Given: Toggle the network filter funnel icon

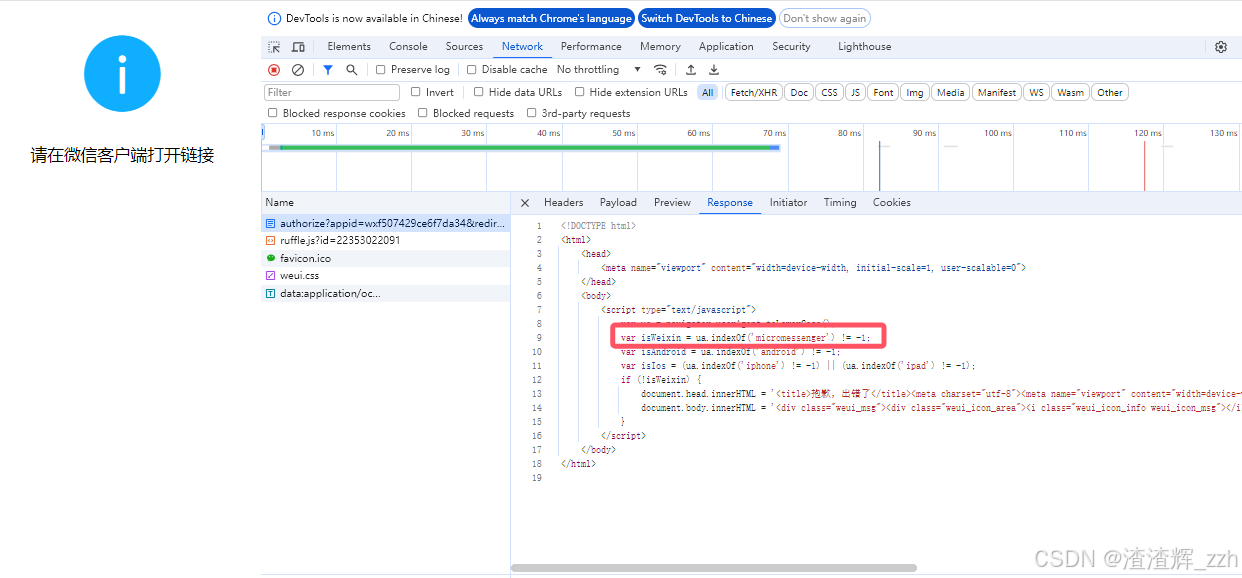Looking at the screenshot, I should click(x=328, y=70).
